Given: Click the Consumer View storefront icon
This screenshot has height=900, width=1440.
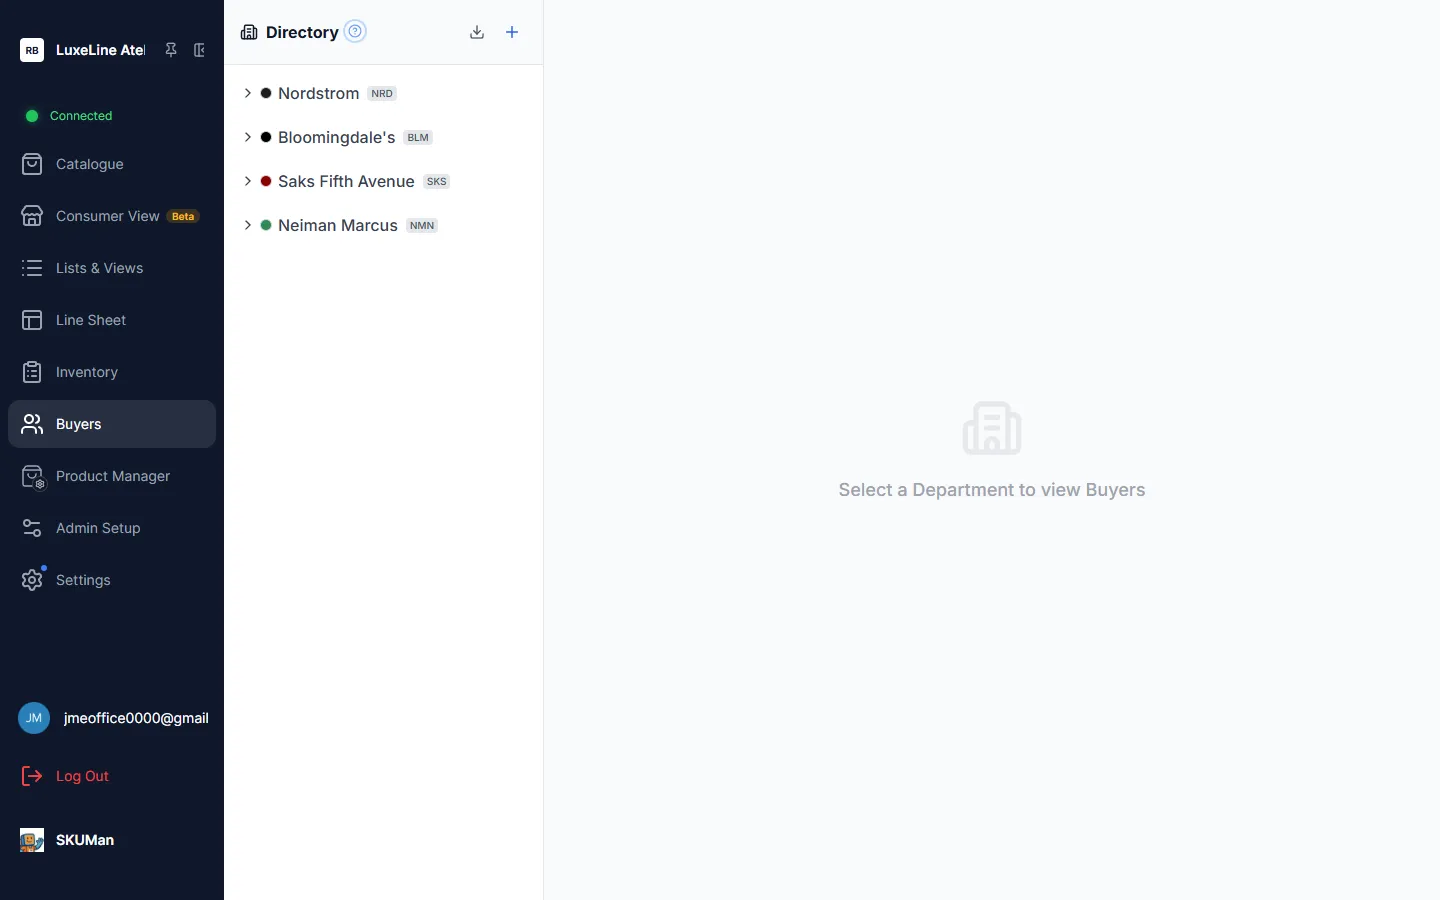Looking at the screenshot, I should [32, 216].
